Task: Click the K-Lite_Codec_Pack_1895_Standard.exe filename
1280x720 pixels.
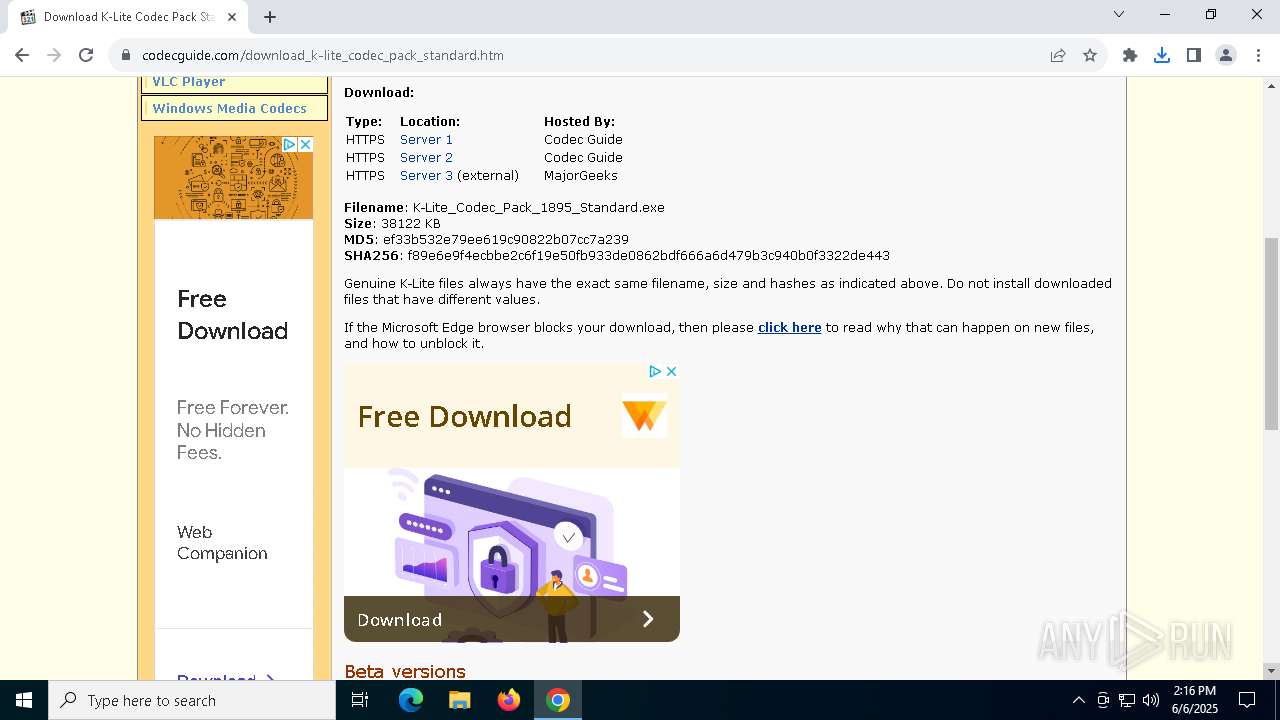Action: click(538, 207)
